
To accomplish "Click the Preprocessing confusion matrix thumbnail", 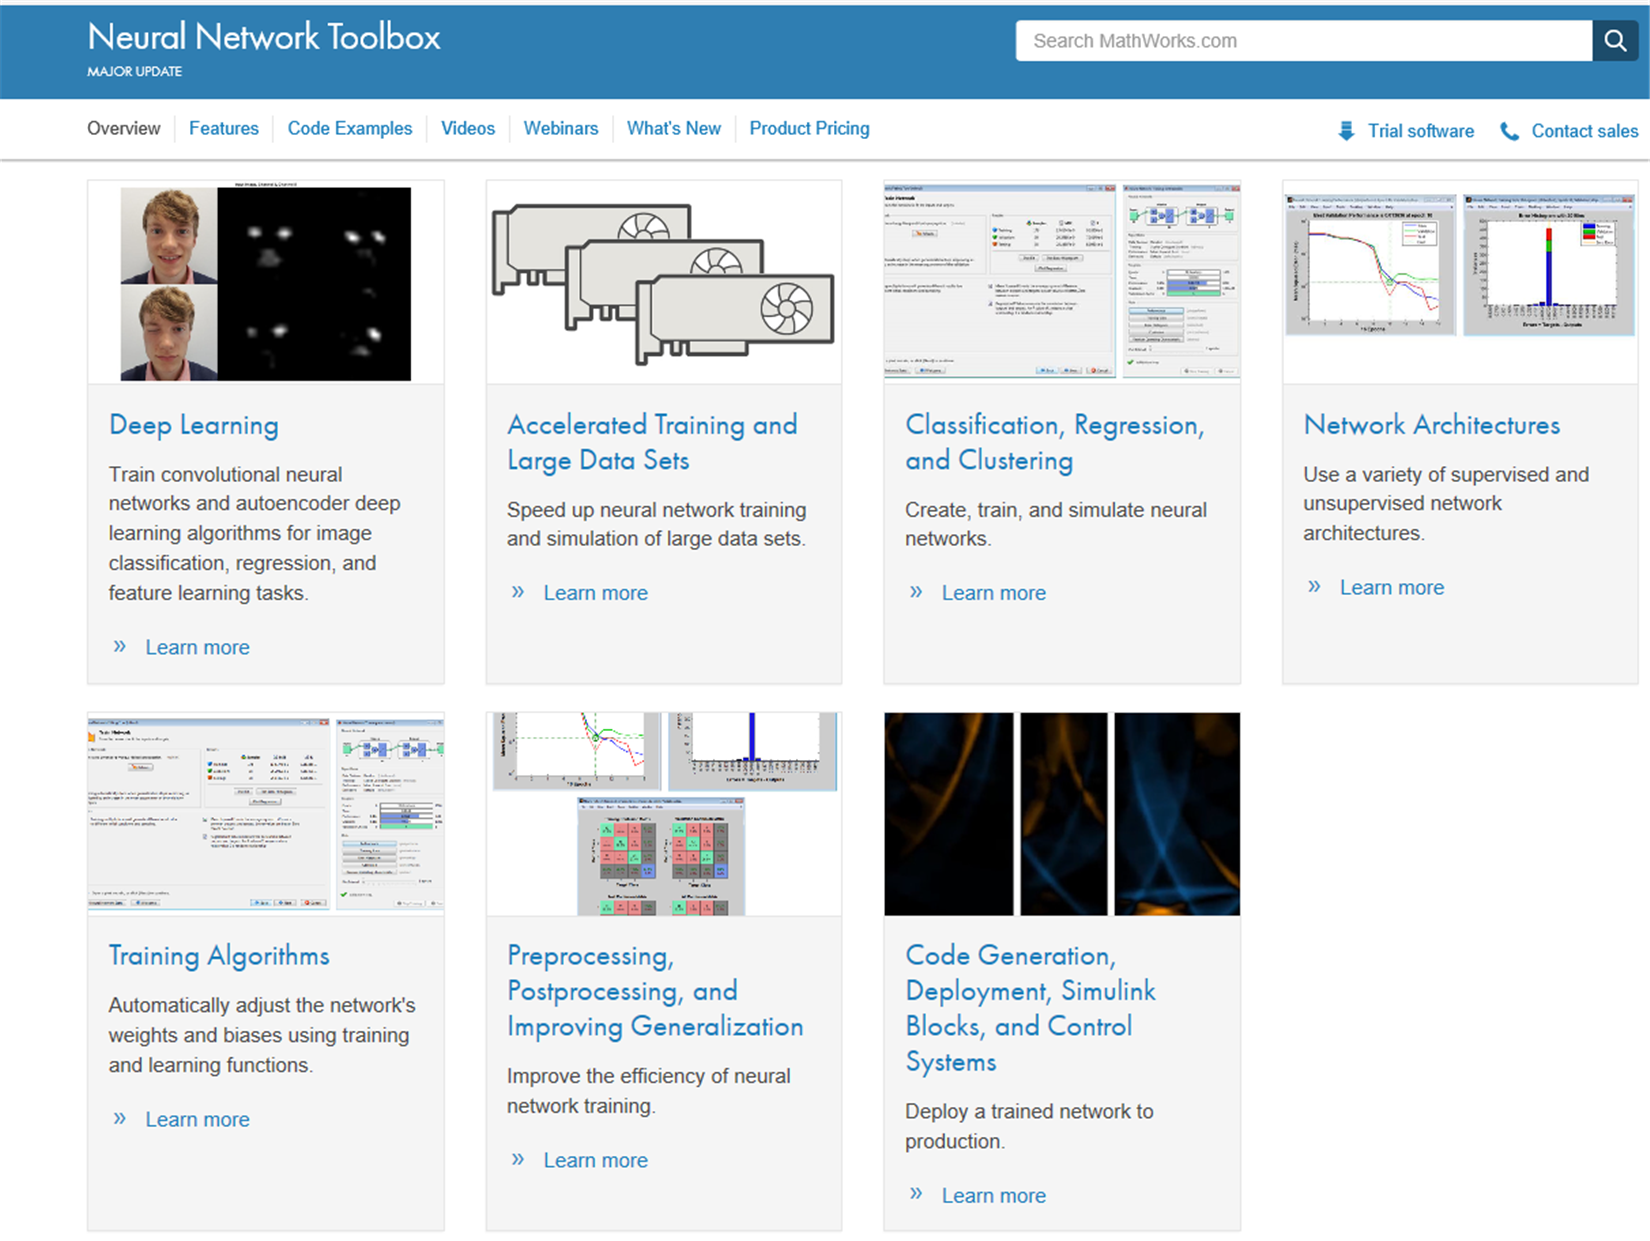I will pyautogui.click(x=664, y=813).
